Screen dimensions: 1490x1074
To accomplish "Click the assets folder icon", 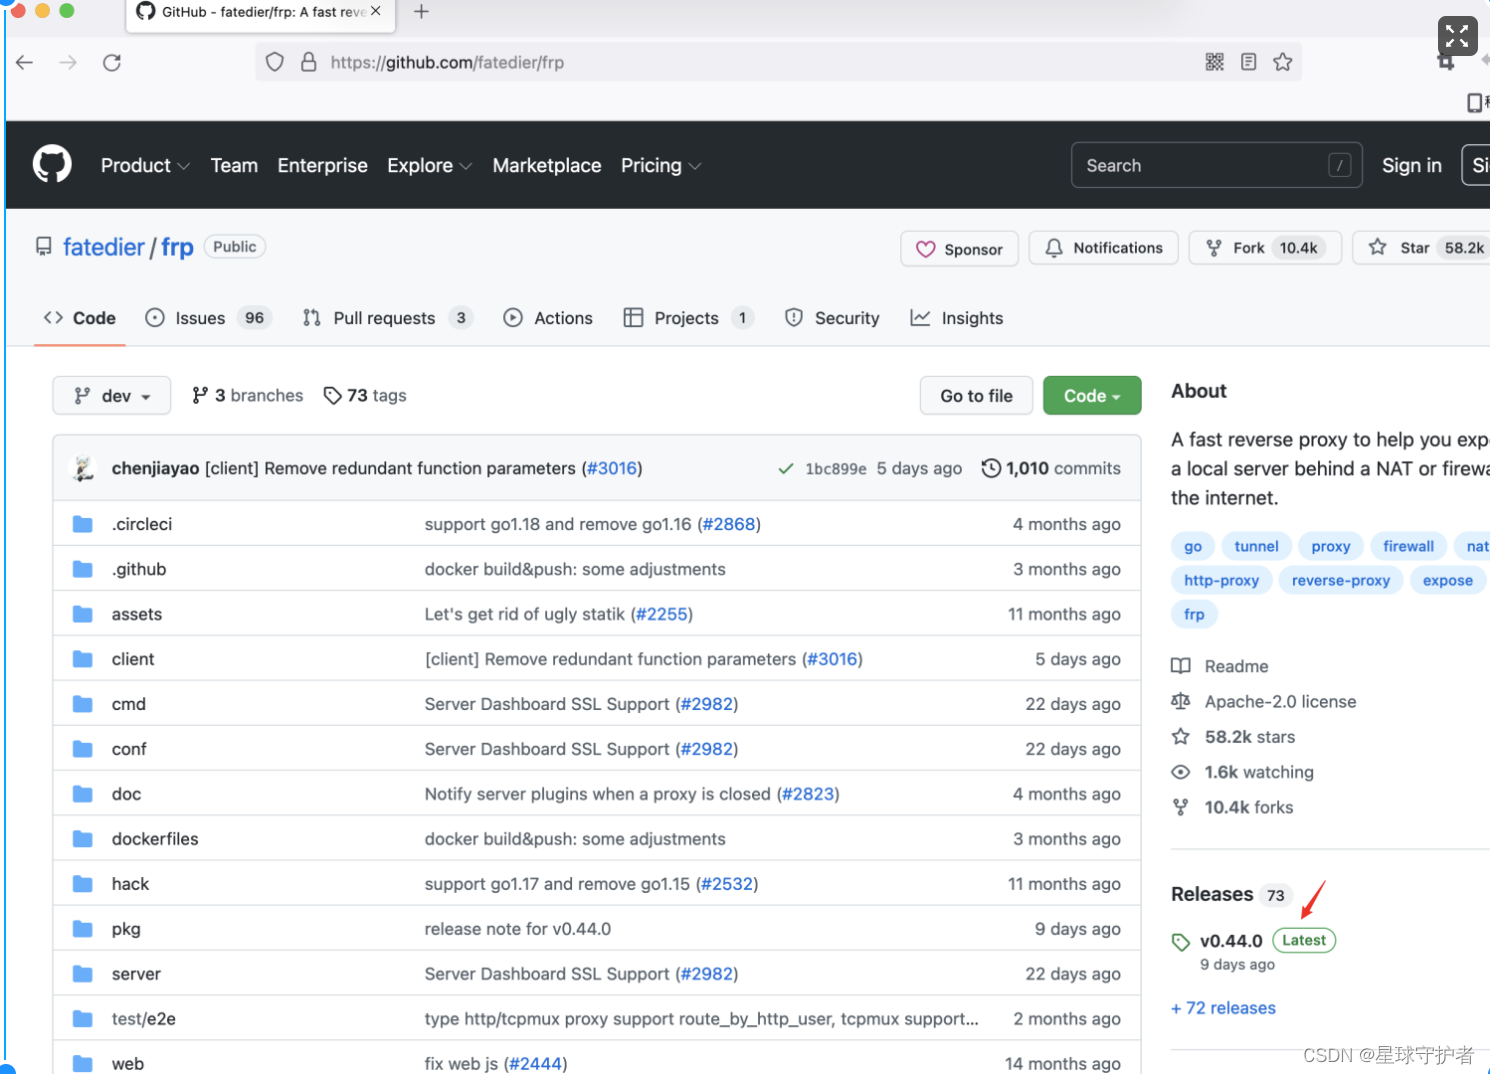I will tap(83, 614).
